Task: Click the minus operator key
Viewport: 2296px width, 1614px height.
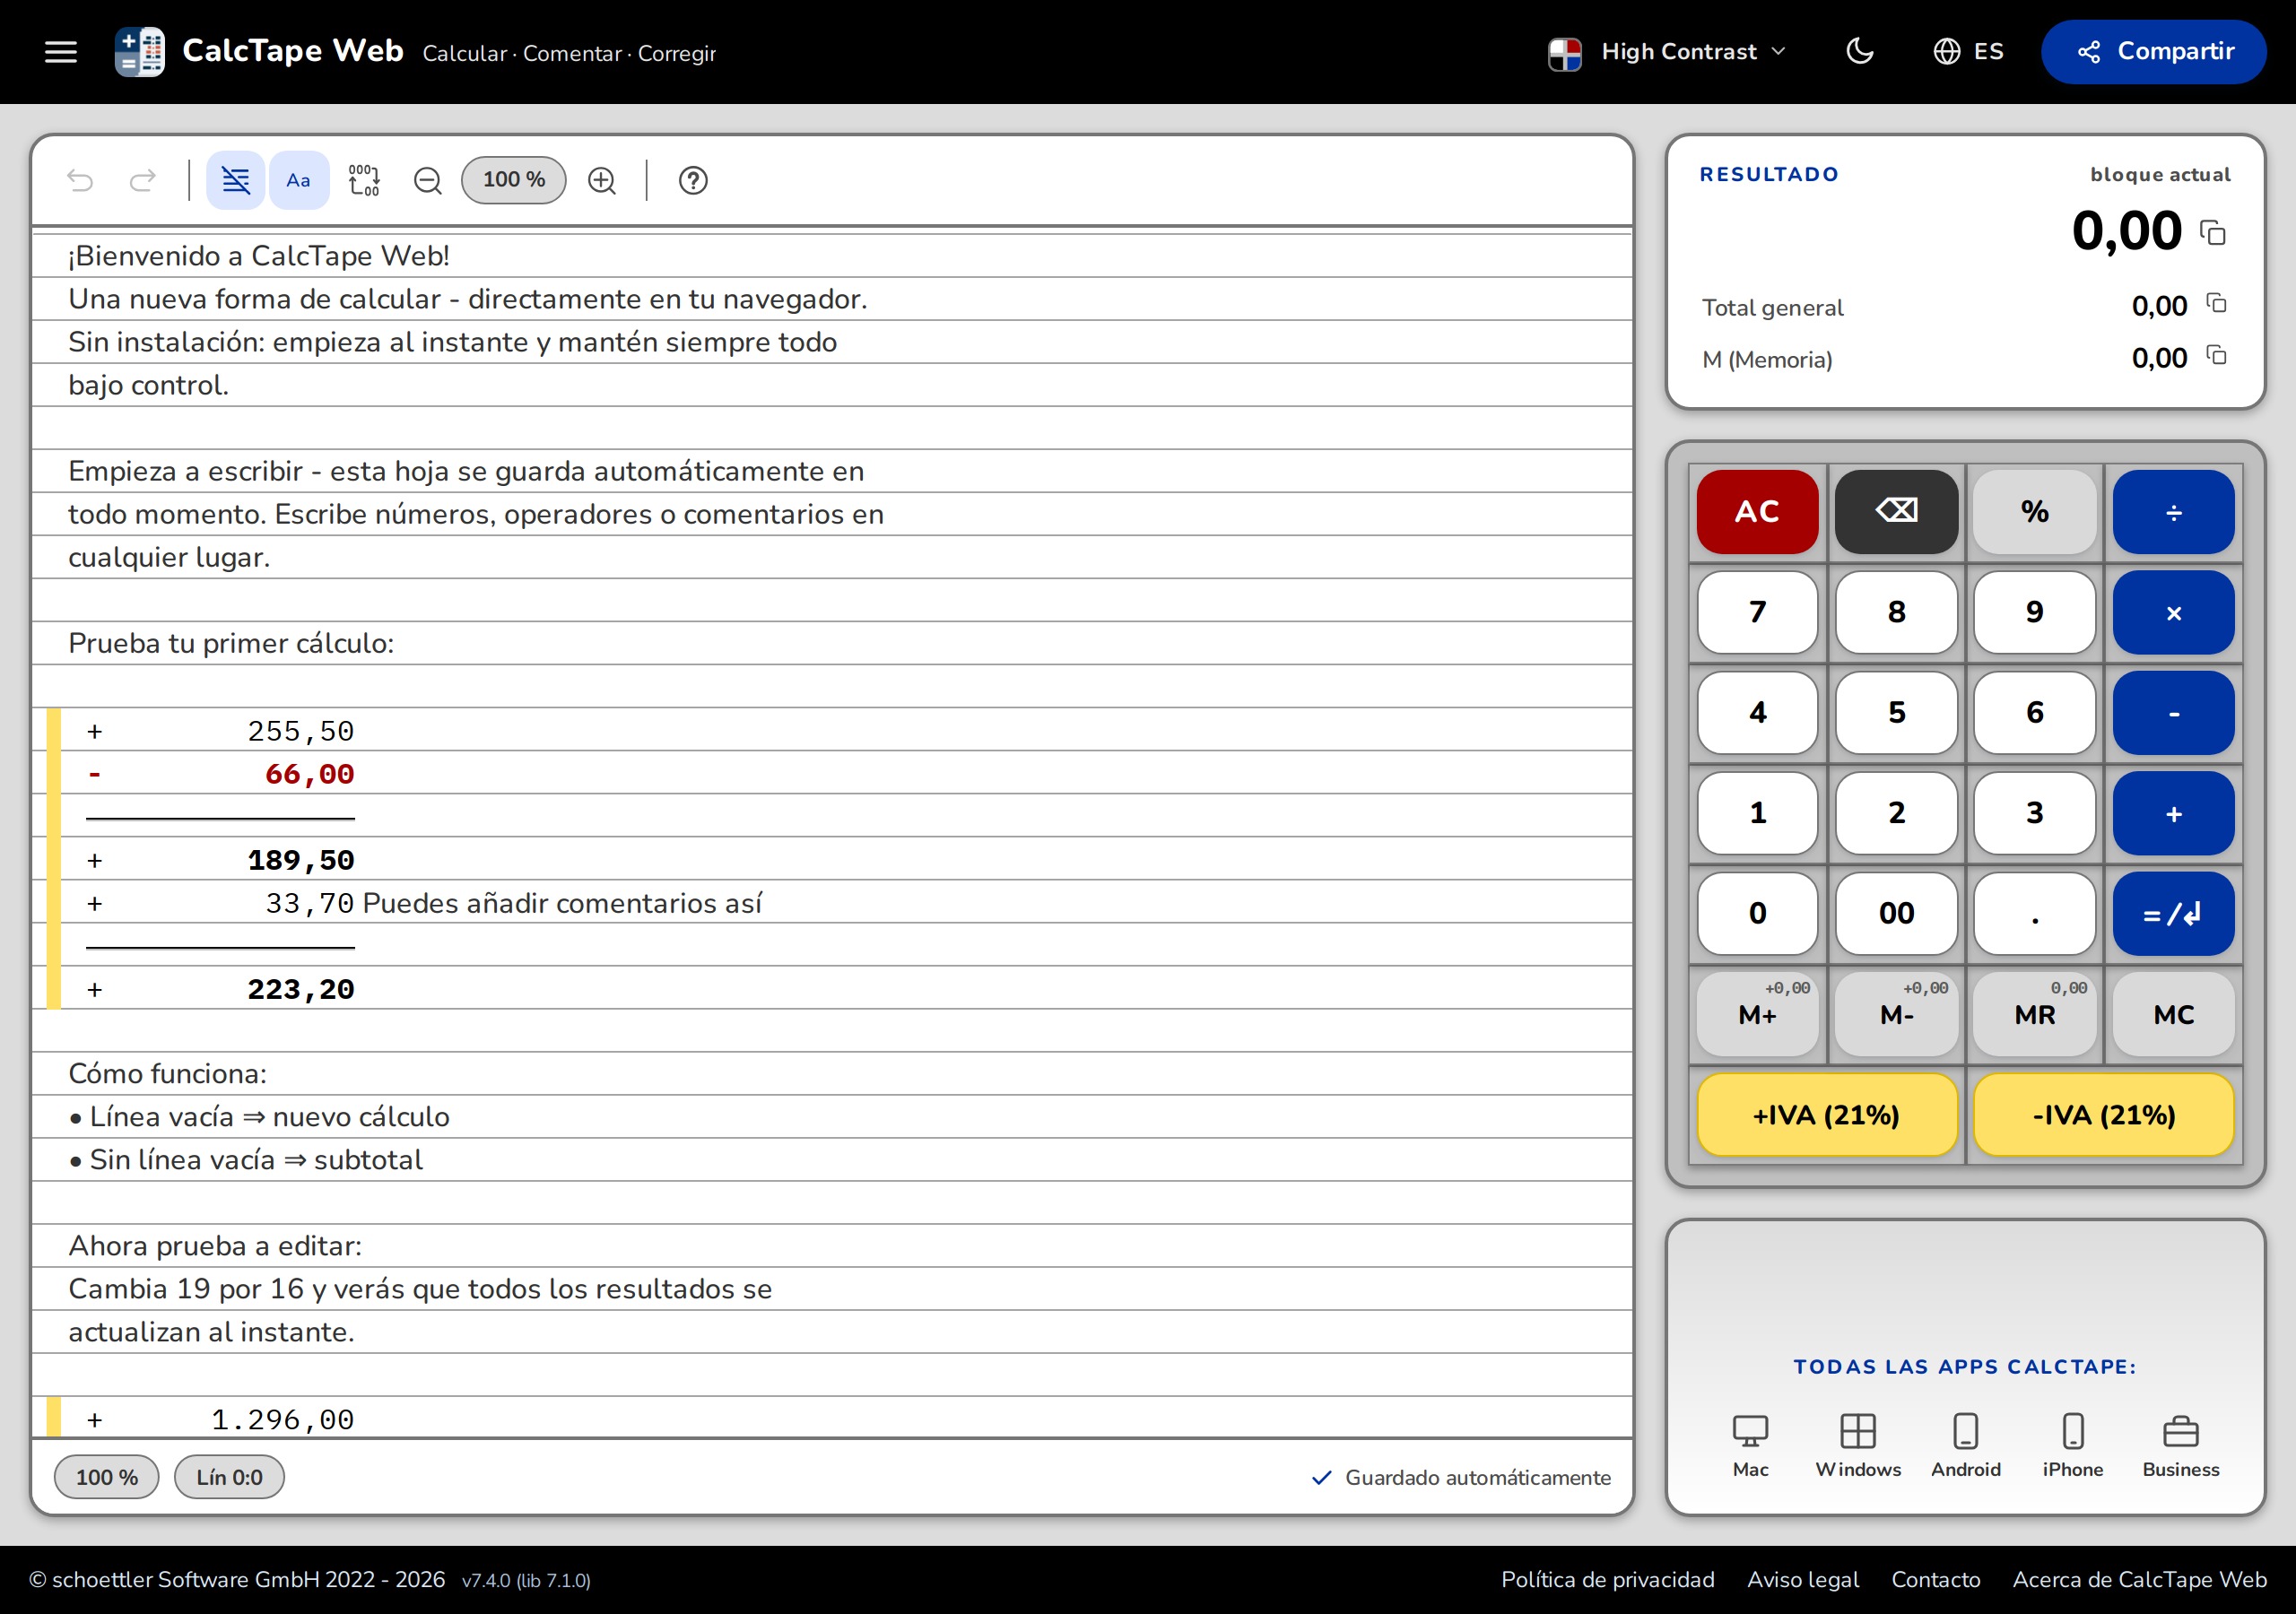Action: (x=2173, y=713)
